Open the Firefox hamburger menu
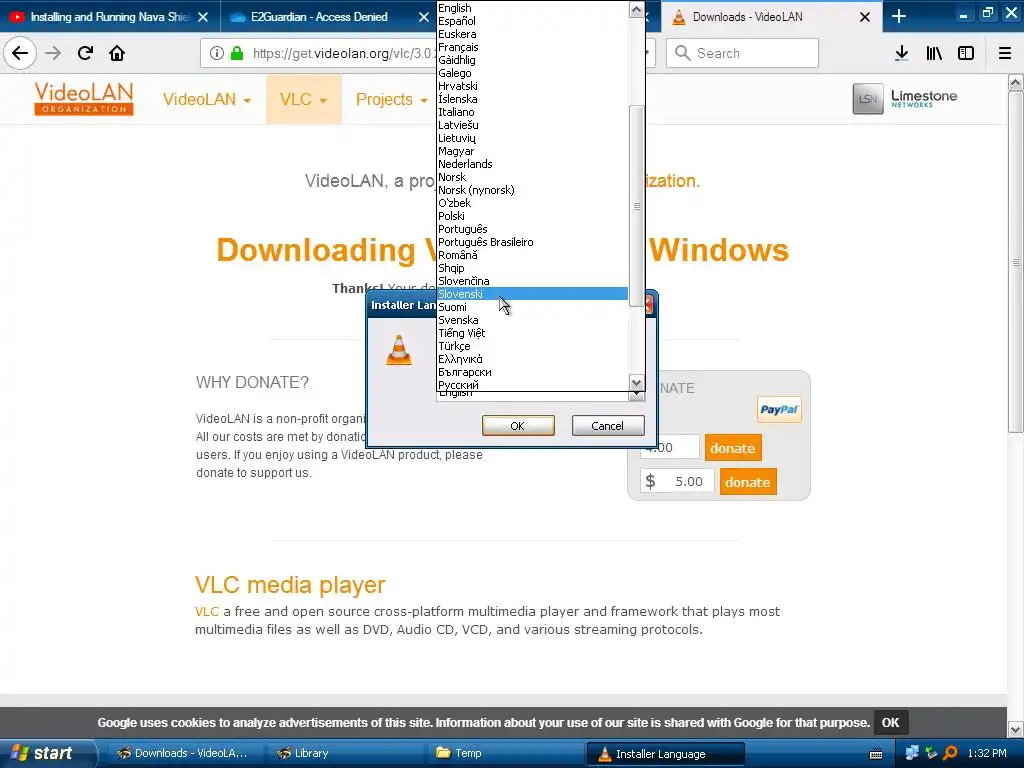 coord(1004,53)
